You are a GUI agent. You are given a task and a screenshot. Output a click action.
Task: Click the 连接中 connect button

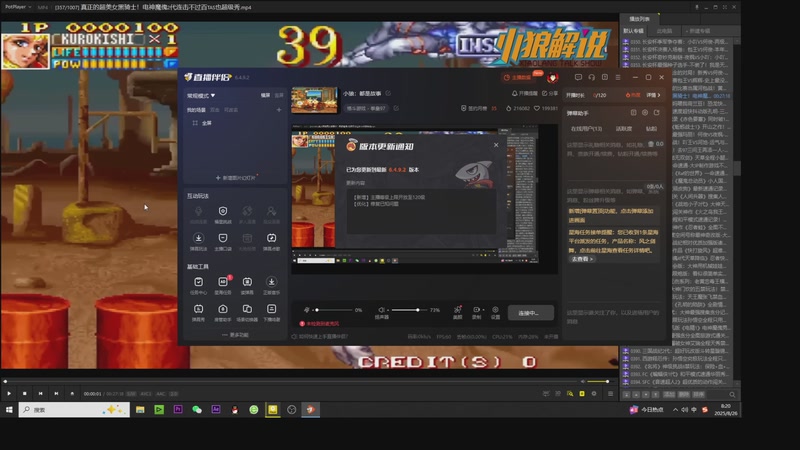tap(531, 313)
